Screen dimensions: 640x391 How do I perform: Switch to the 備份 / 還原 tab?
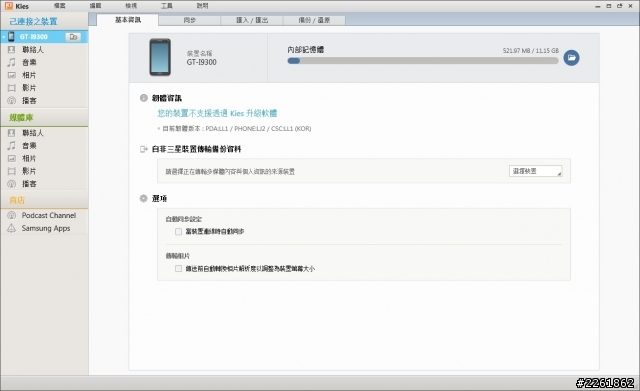[314, 20]
